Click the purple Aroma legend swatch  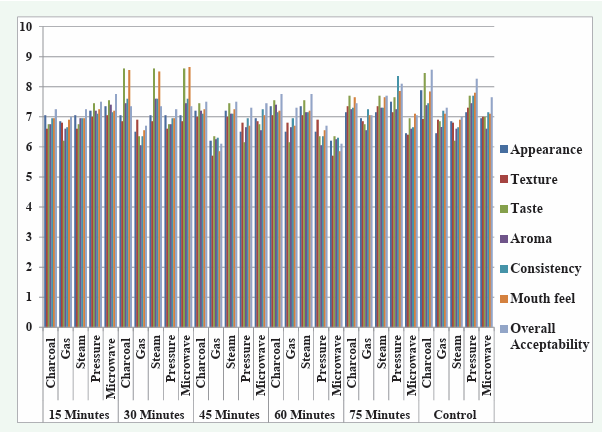[x=504, y=239]
